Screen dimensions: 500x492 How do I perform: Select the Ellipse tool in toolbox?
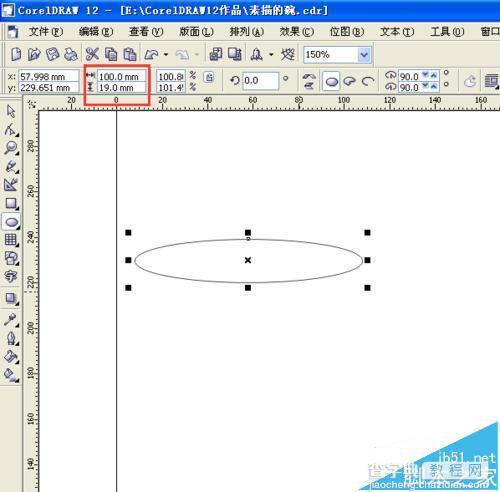point(12,222)
